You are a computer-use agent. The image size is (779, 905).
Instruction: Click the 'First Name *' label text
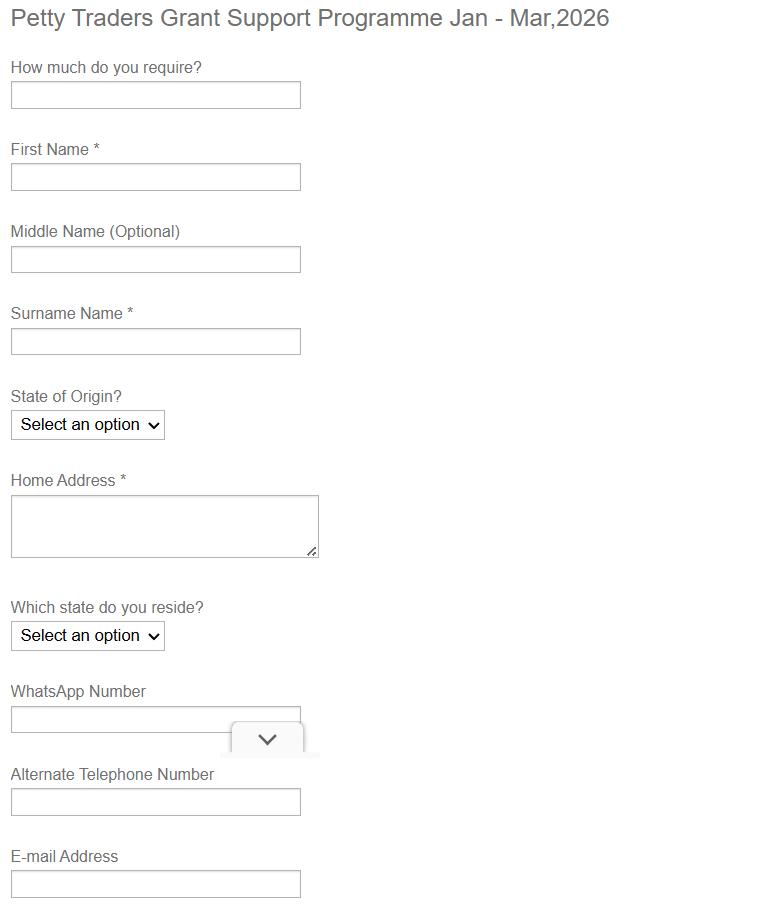point(55,149)
